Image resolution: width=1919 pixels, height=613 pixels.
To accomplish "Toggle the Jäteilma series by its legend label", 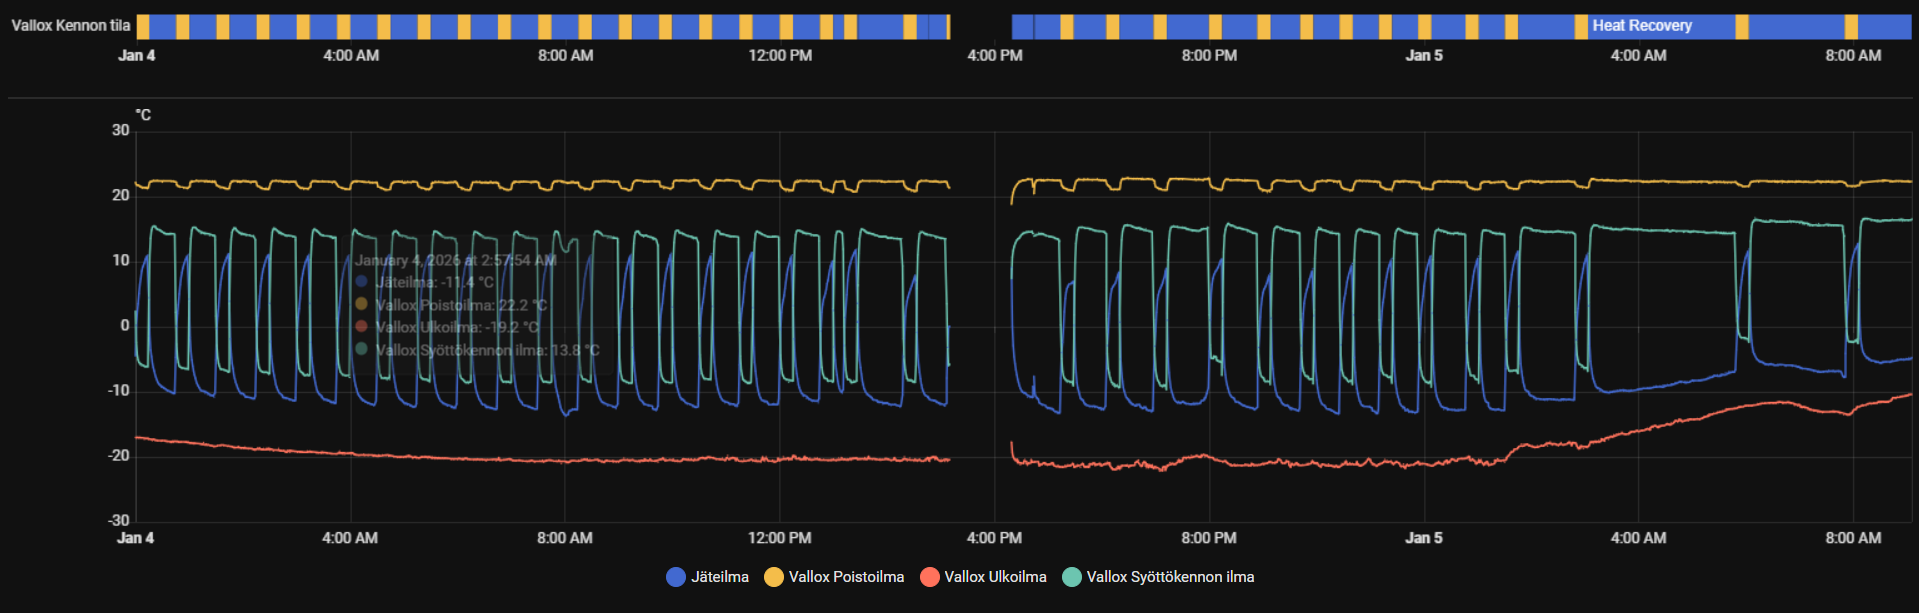I will 719,577.
